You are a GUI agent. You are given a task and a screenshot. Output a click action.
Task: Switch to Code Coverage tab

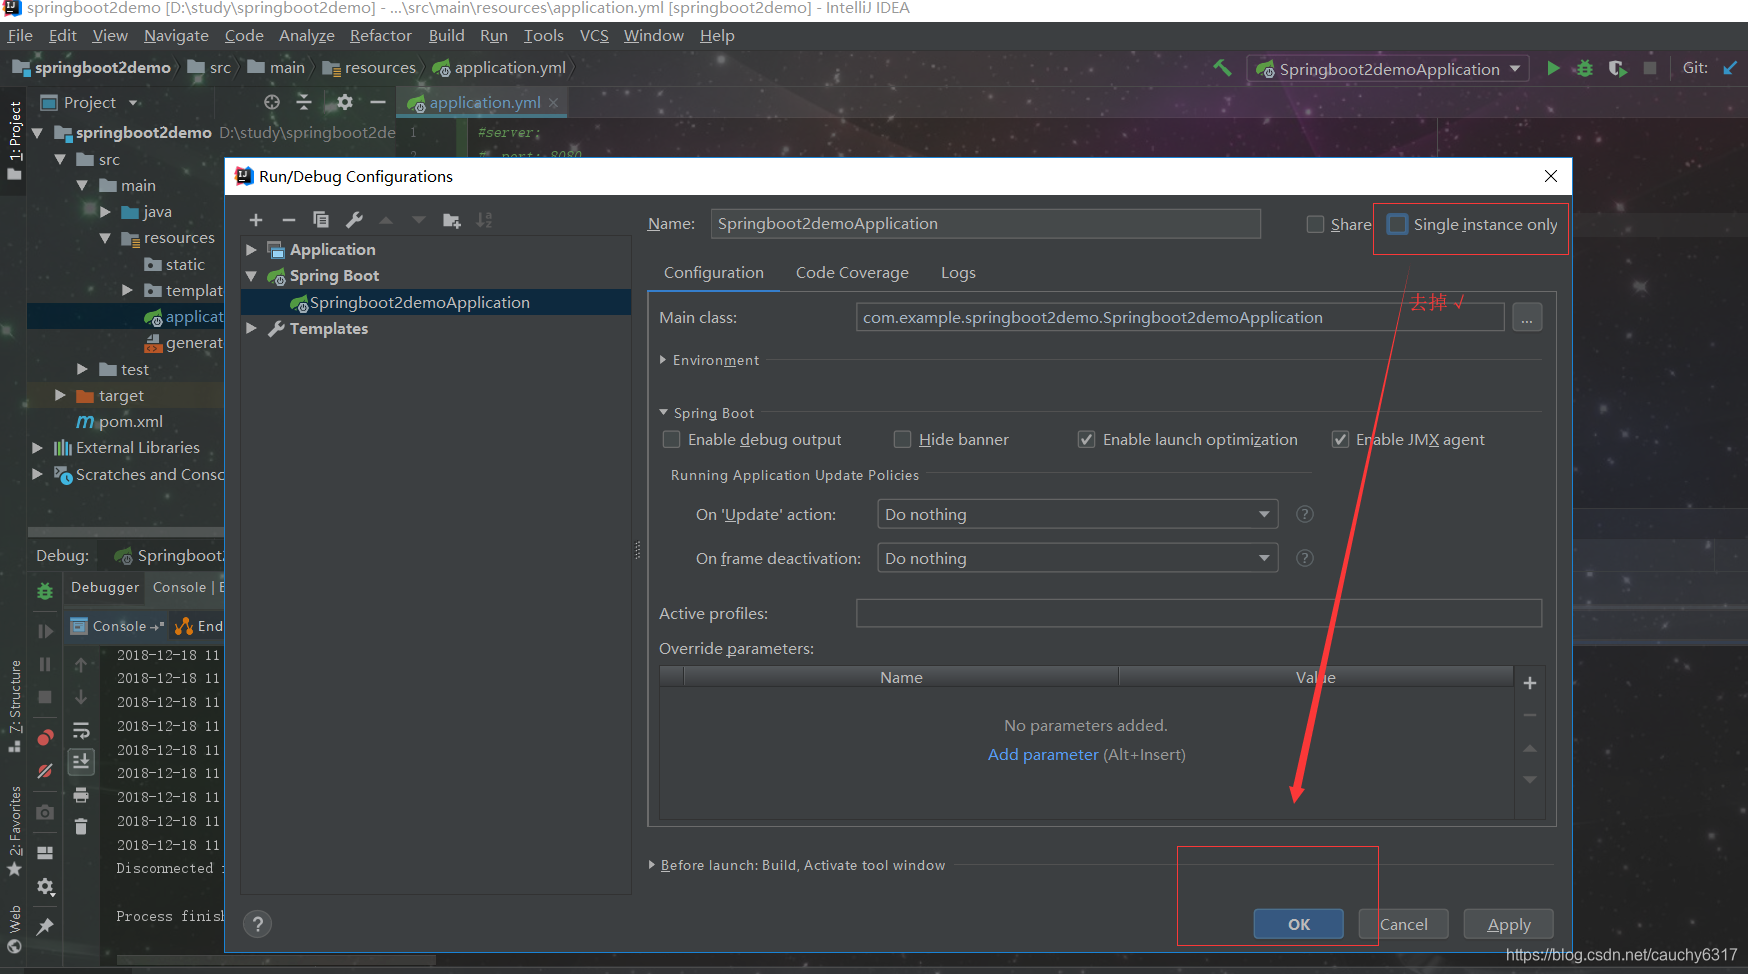(x=852, y=273)
